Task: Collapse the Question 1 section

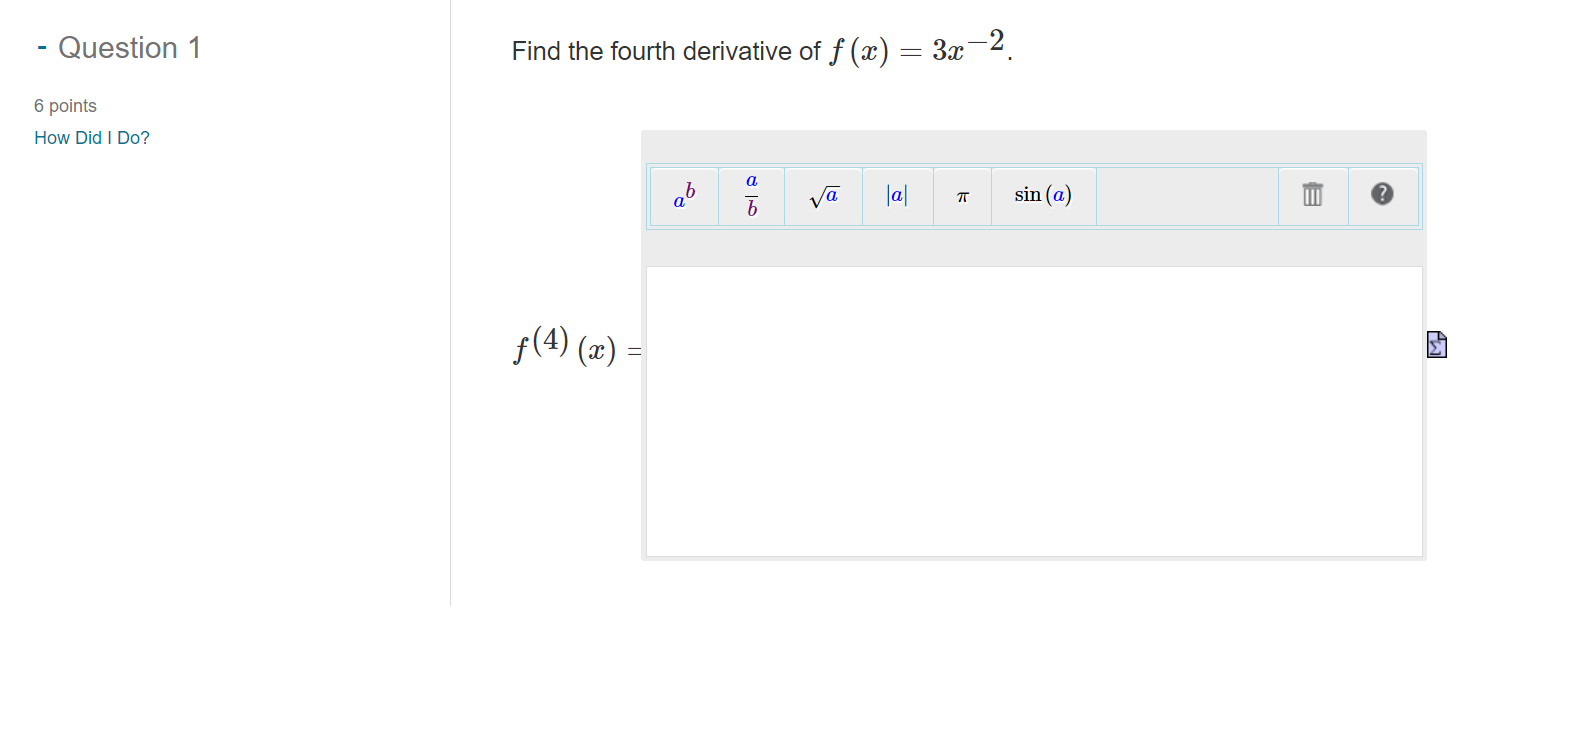Action: [42, 46]
